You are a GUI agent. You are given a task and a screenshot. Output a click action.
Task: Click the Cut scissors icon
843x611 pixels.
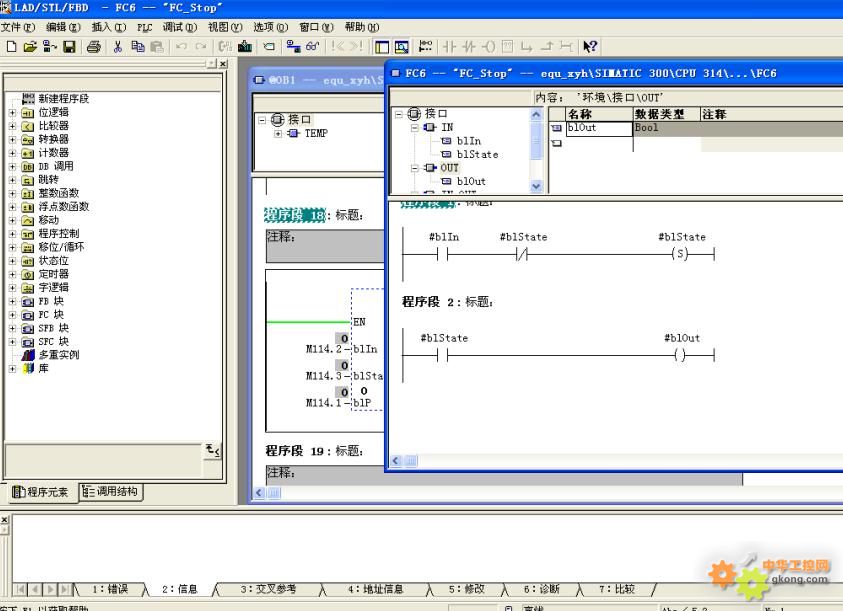click(118, 46)
